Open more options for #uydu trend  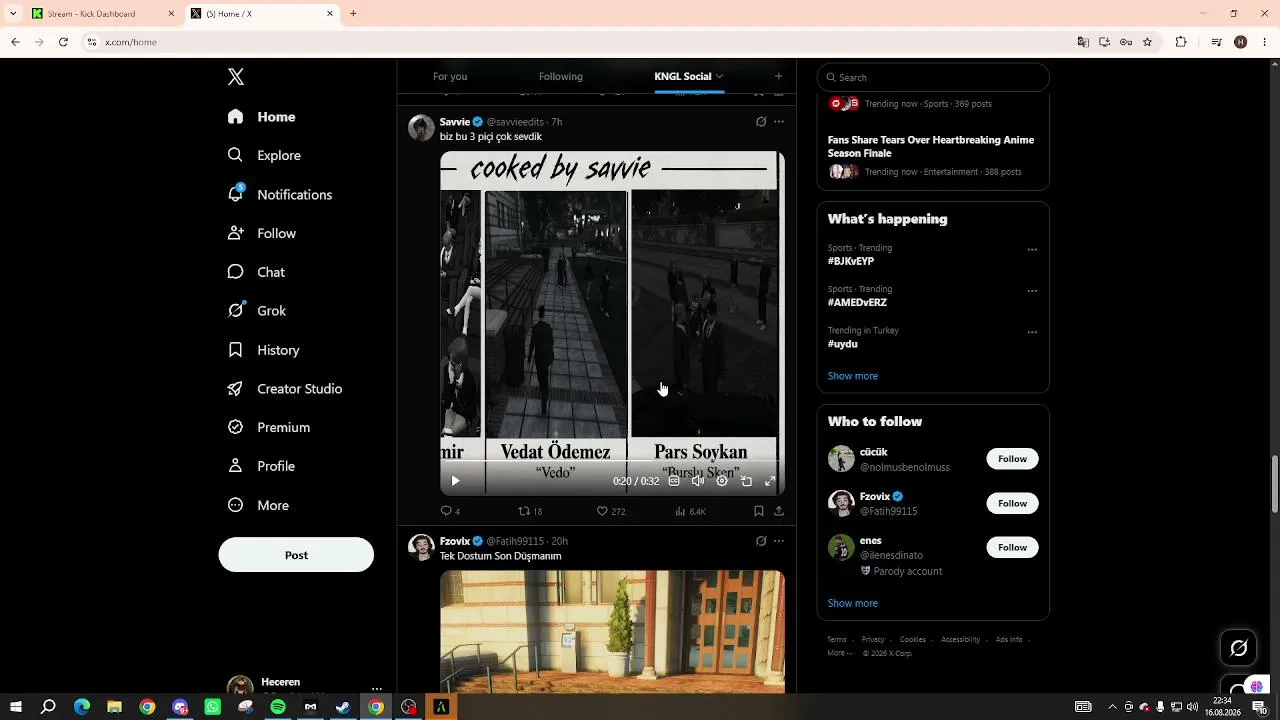pos(1032,332)
